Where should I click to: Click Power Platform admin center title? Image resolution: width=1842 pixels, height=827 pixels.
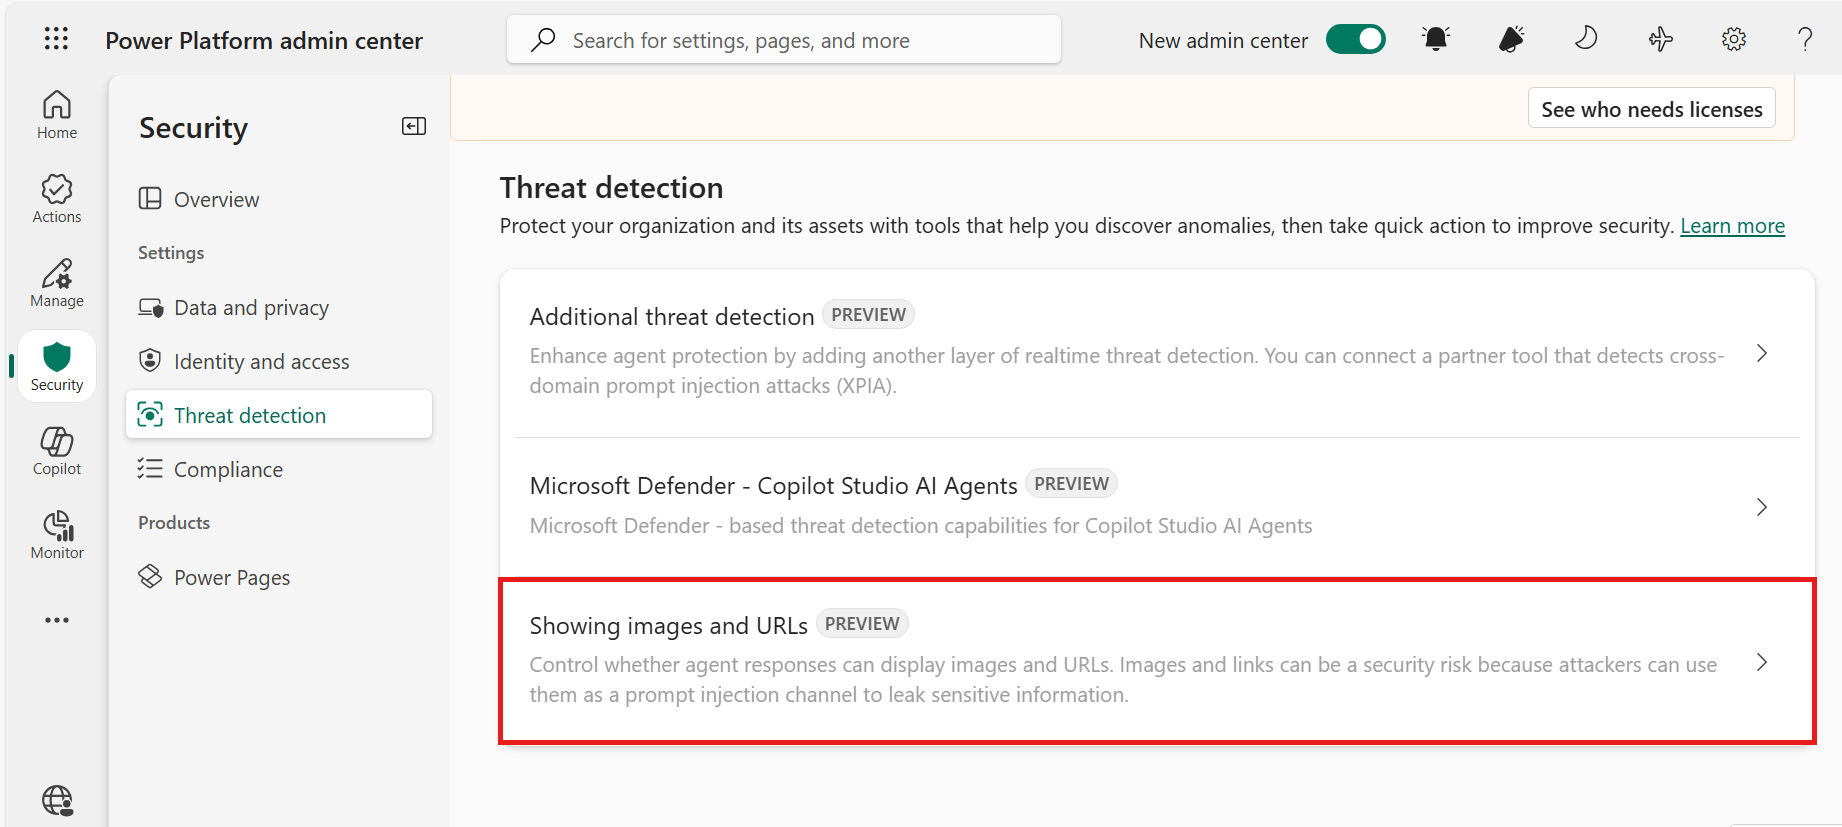click(x=264, y=40)
